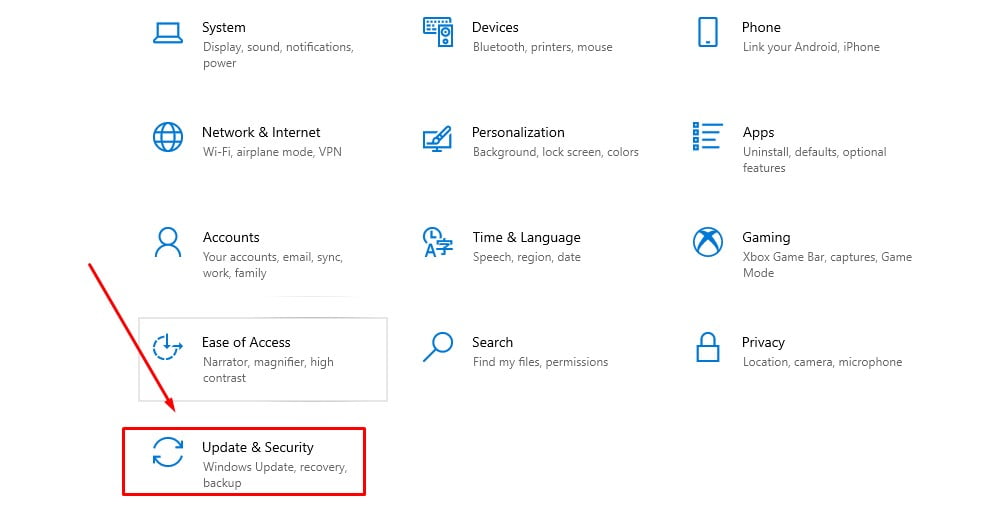The image size is (984, 522).
Task: Click the Personalization paintbrush icon
Action: pyautogui.click(x=437, y=138)
